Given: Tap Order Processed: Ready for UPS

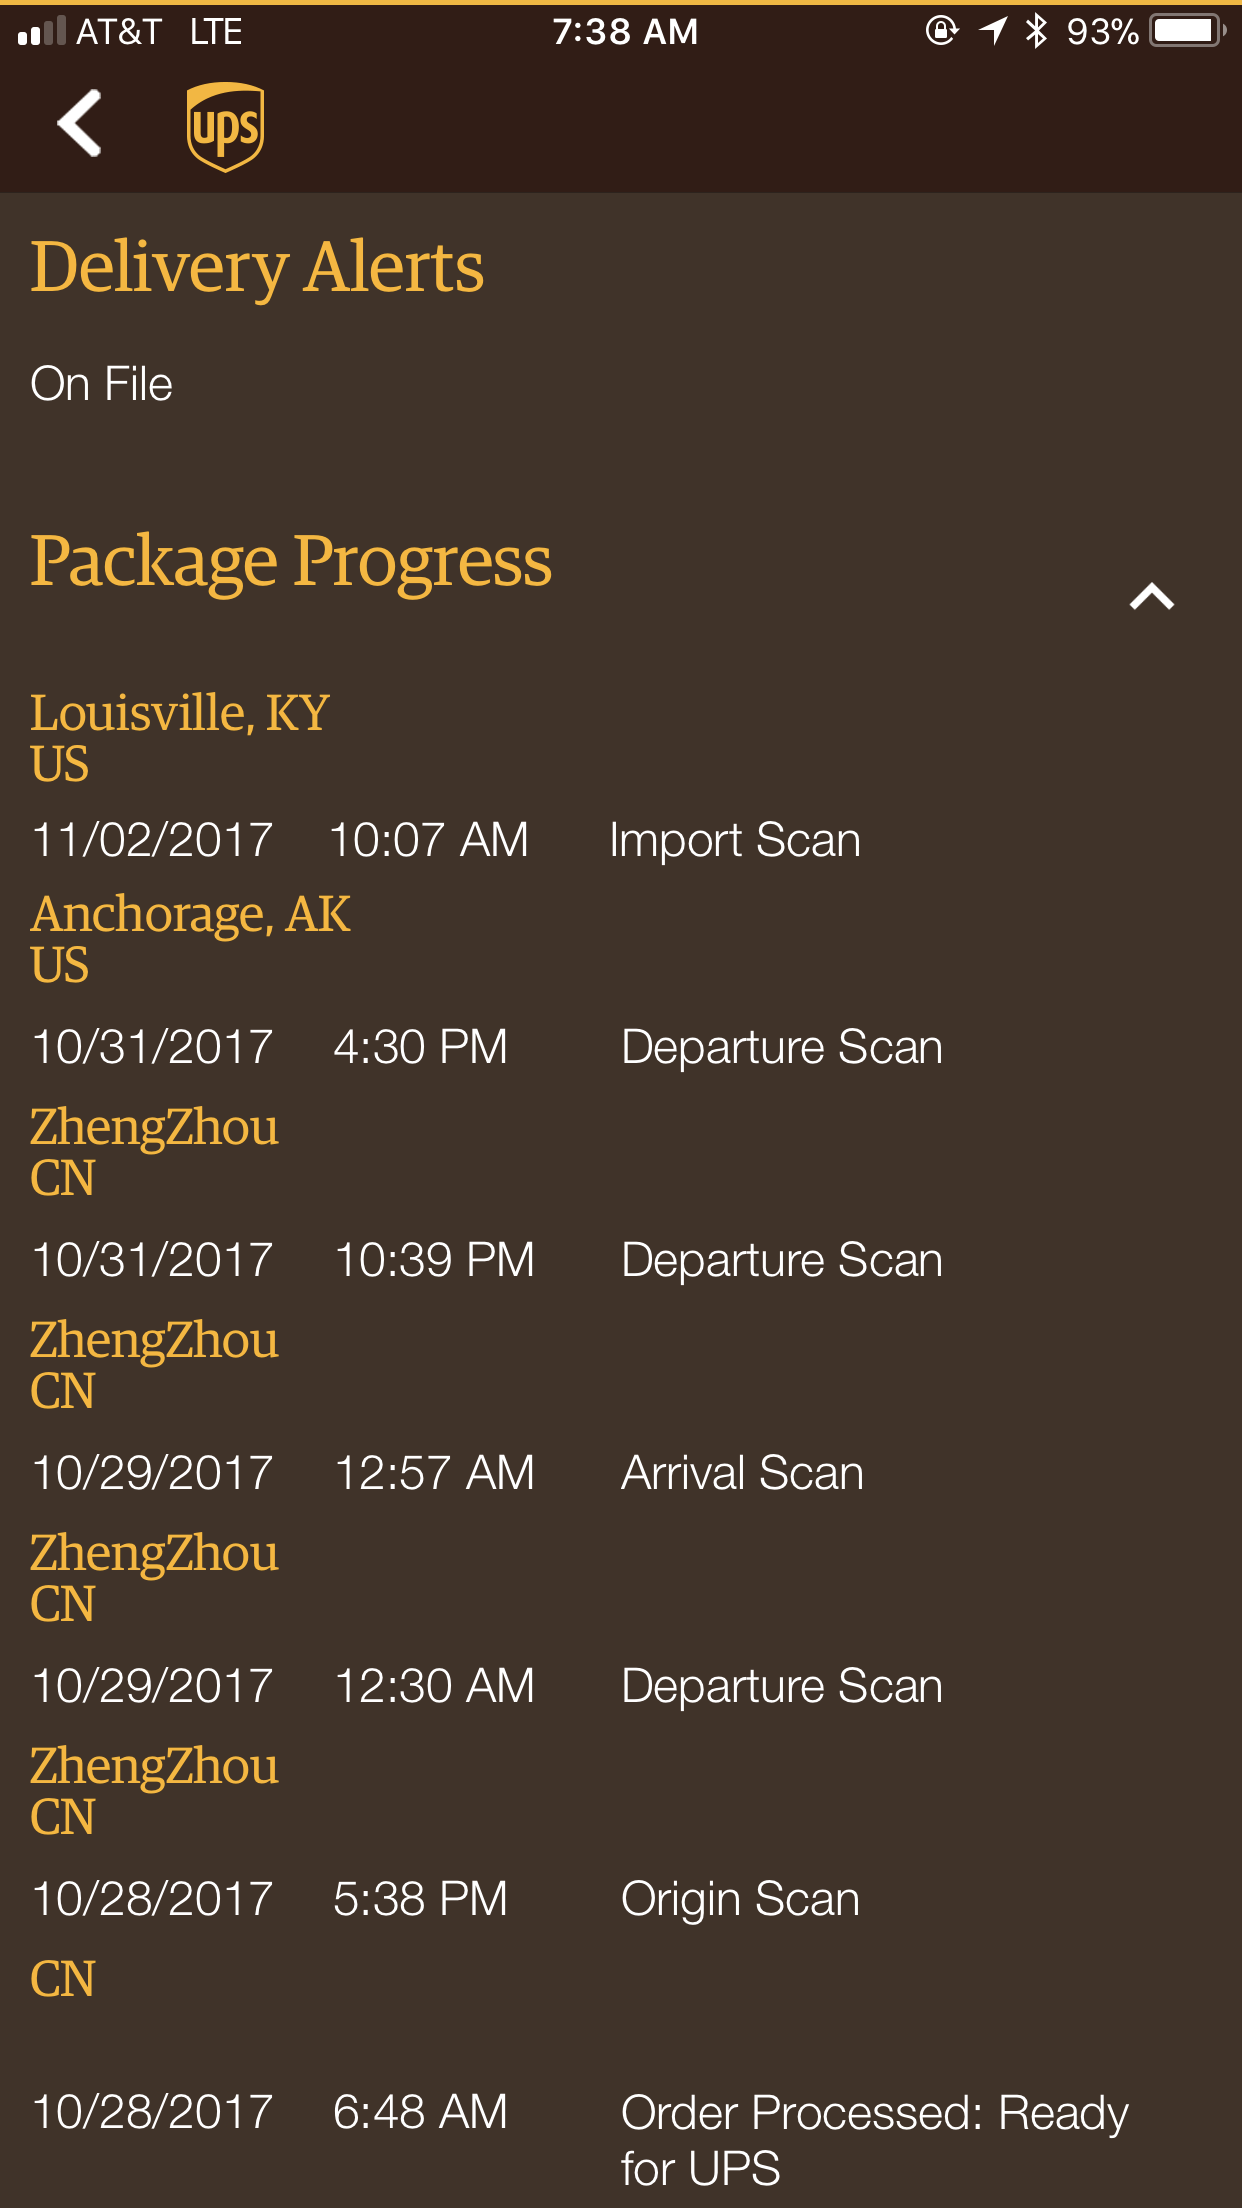Looking at the screenshot, I should tap(874, 2140).
